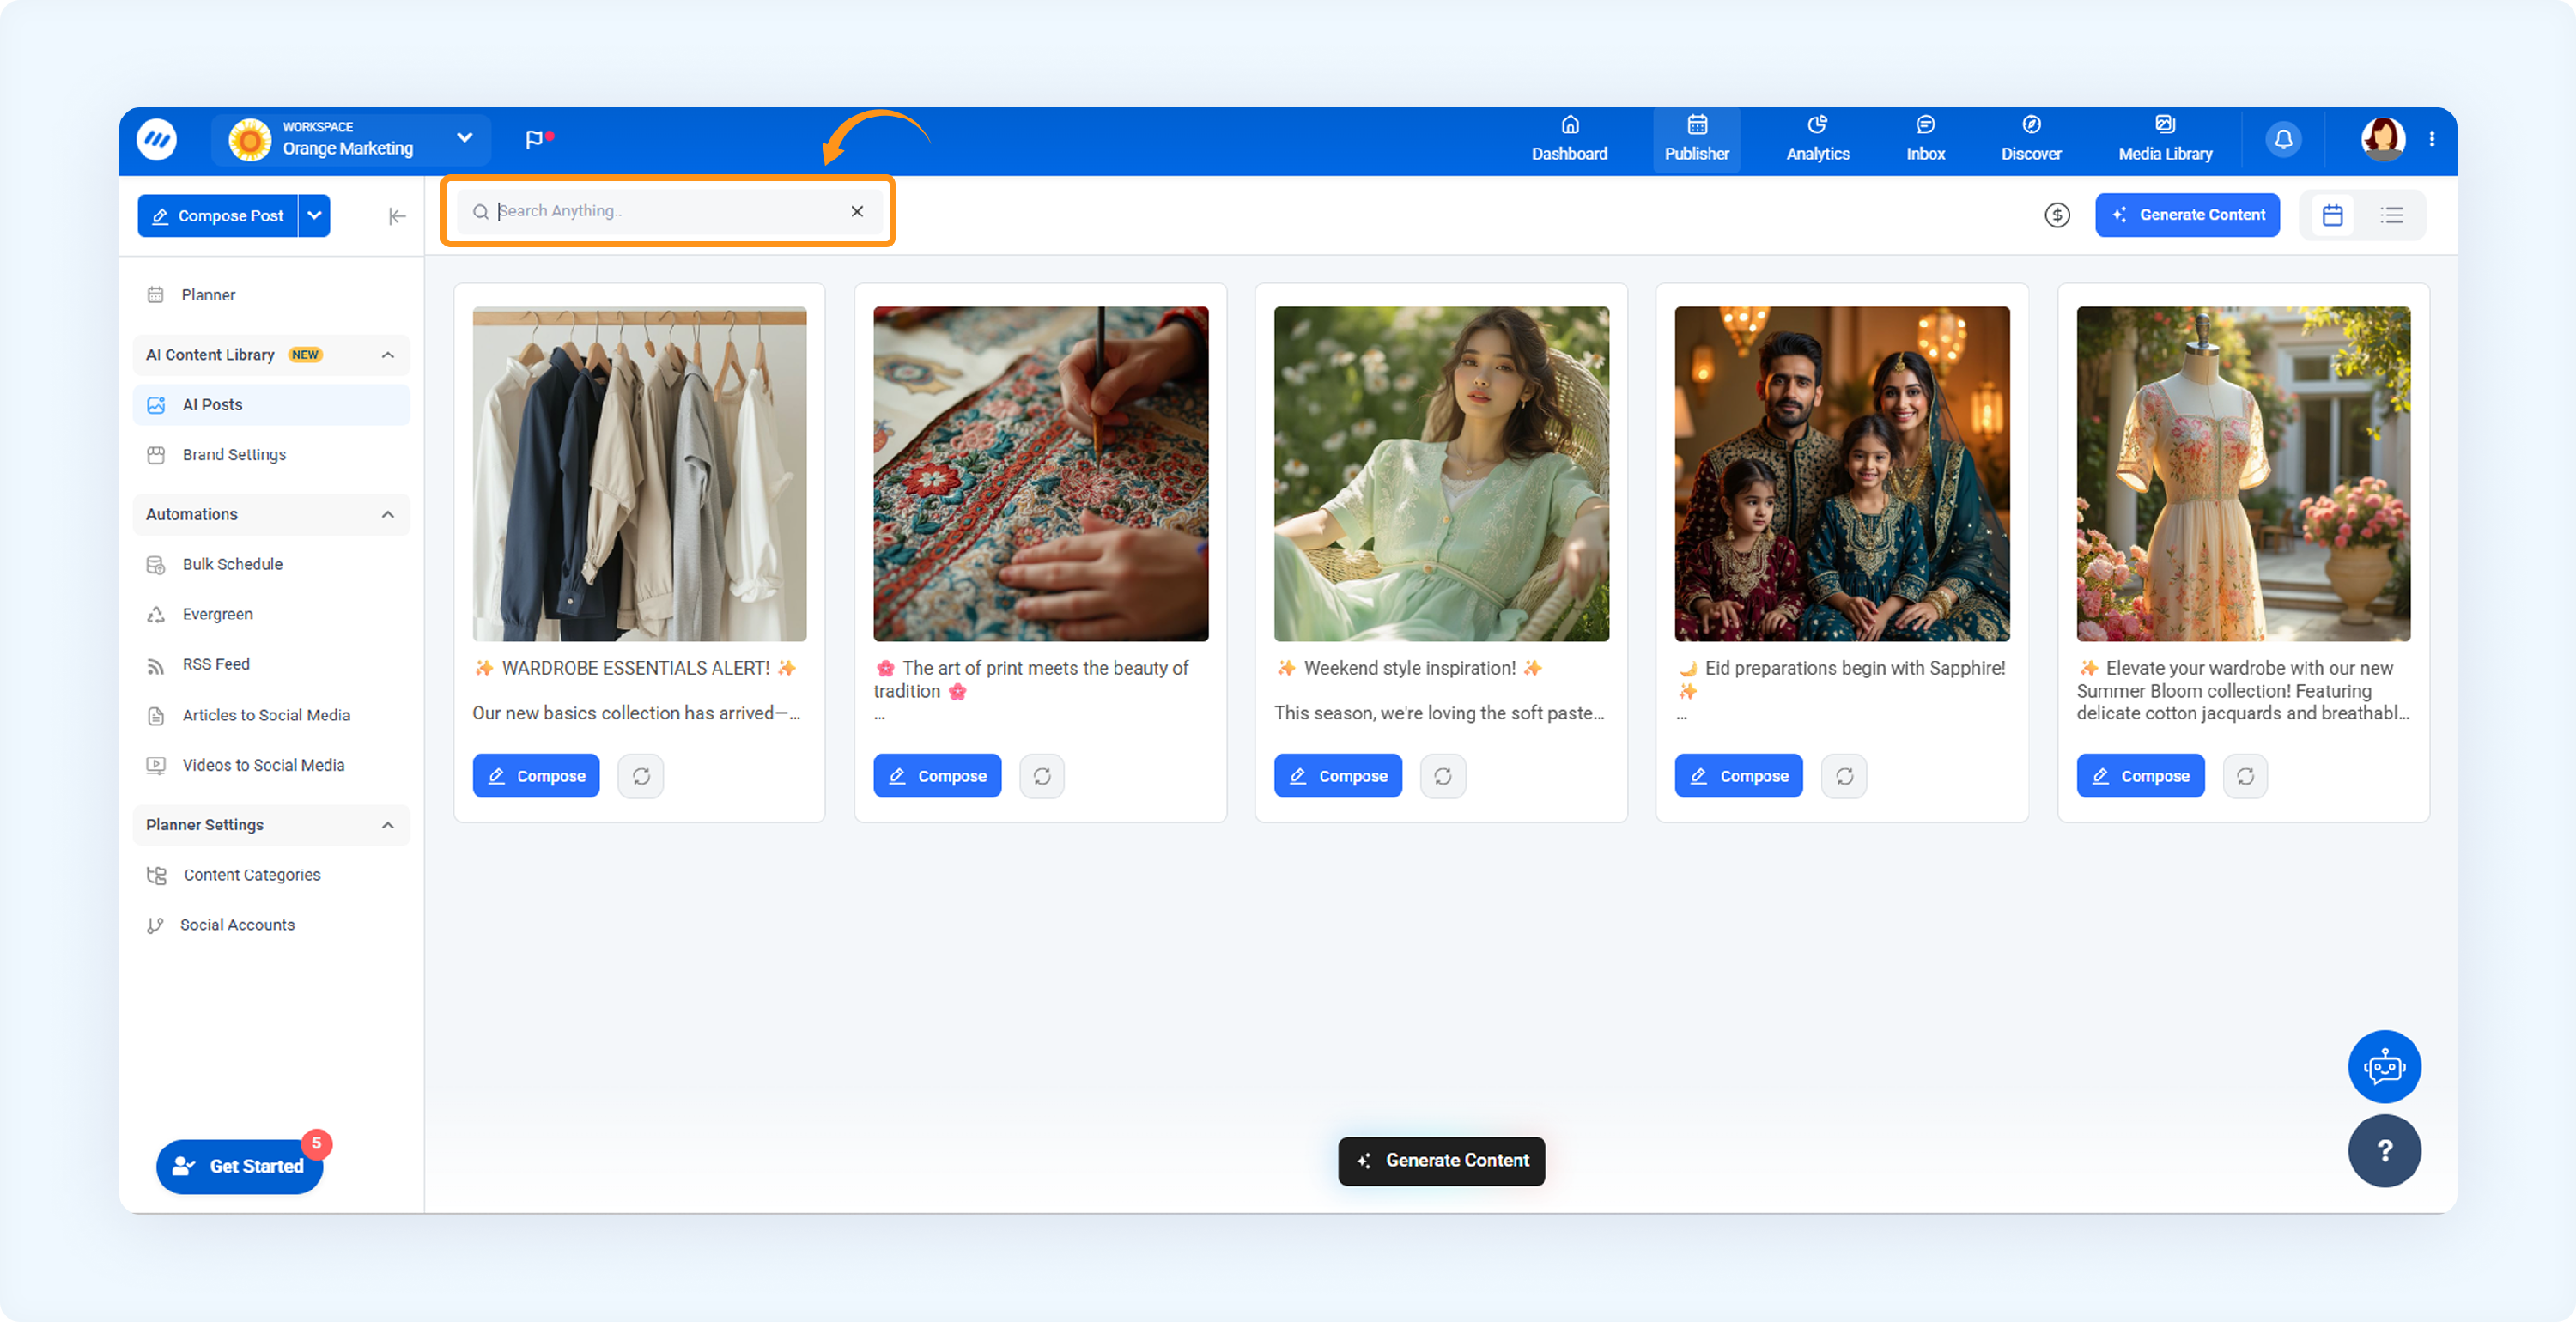This screenshot has height=1322, width=2576.
Task: Clear the search field with X
Action: tap(857, 211)
